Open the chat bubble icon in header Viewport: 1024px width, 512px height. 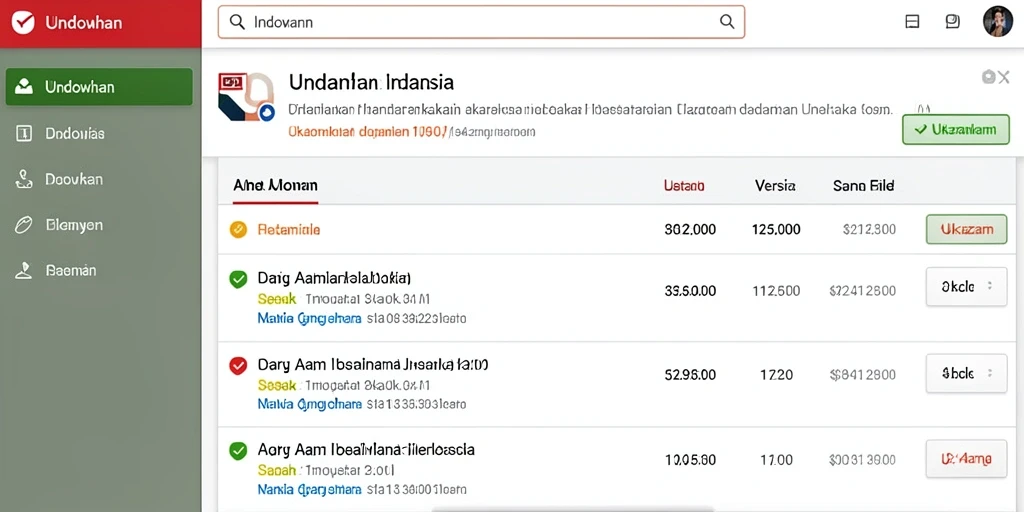[x=952, y=22]
